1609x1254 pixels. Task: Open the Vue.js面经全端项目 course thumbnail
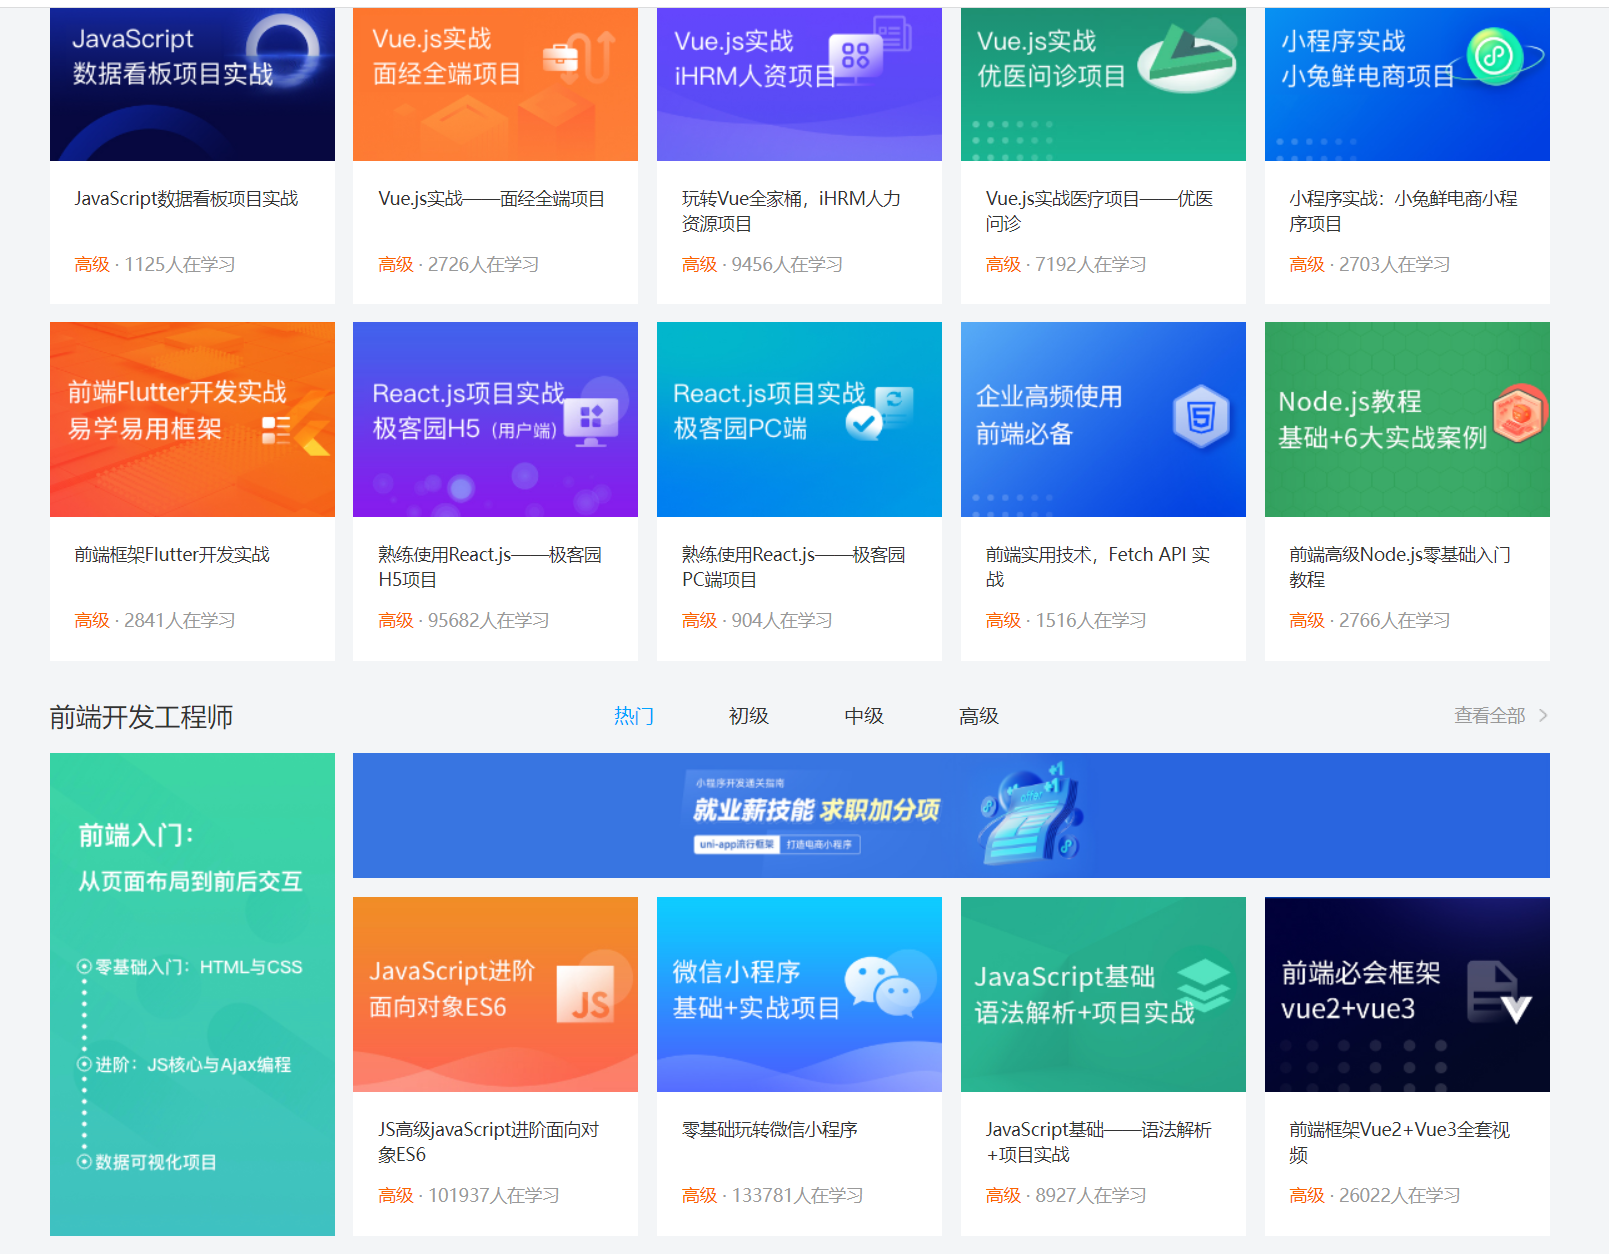click(x=495, y=84)
